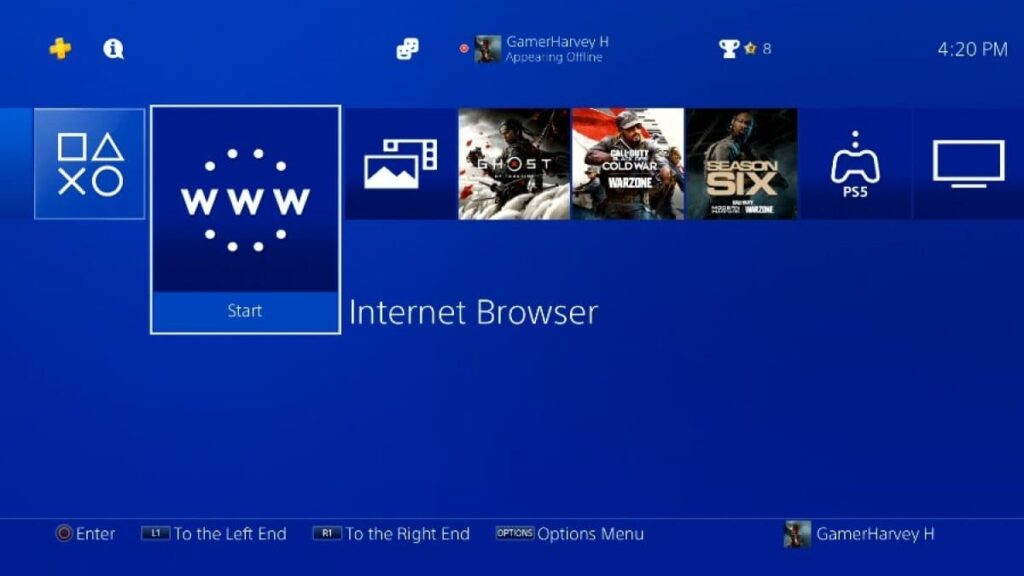Select the PS5 controller tile
This screenshot has height=576, width=1024.
[x=855, y=164]
